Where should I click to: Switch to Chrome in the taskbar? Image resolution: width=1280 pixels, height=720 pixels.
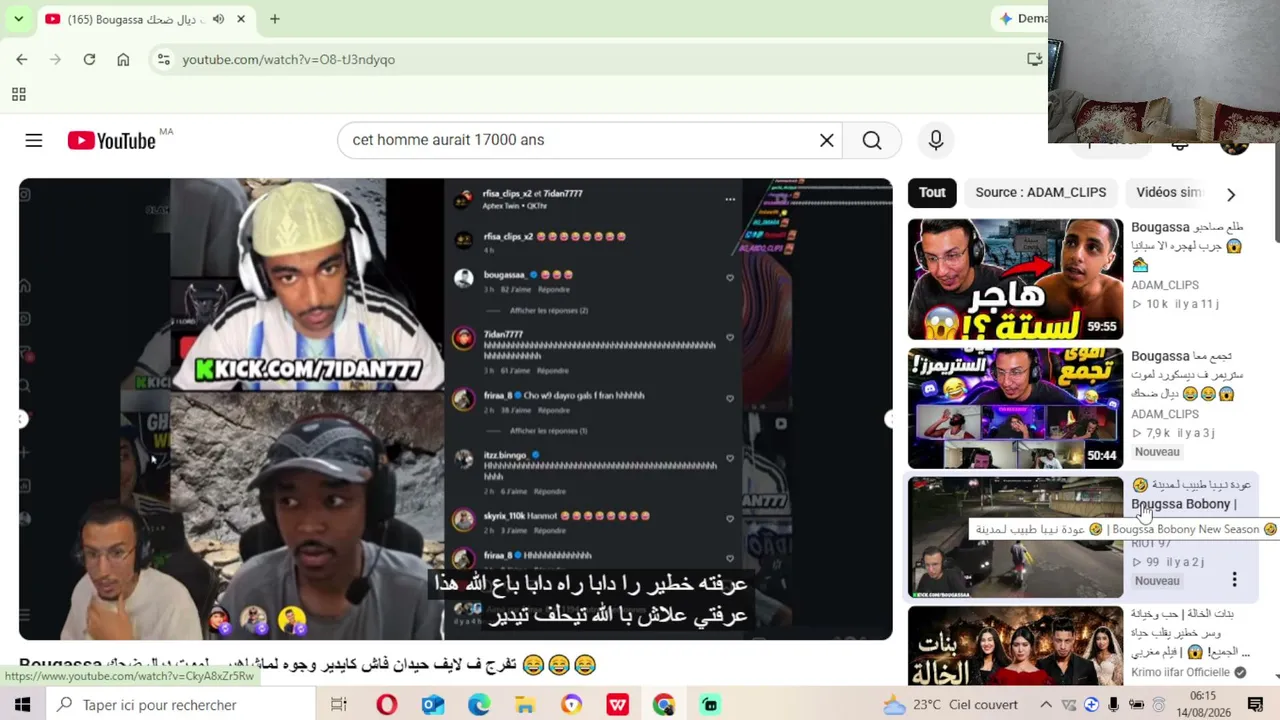[x=664, y=705]
